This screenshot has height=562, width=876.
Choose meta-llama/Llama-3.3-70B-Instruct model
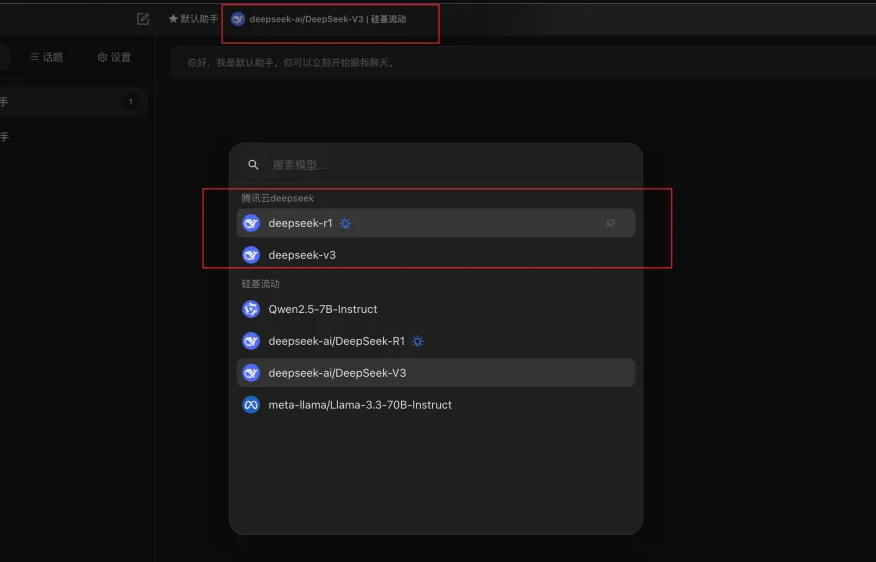click(360, 405)
